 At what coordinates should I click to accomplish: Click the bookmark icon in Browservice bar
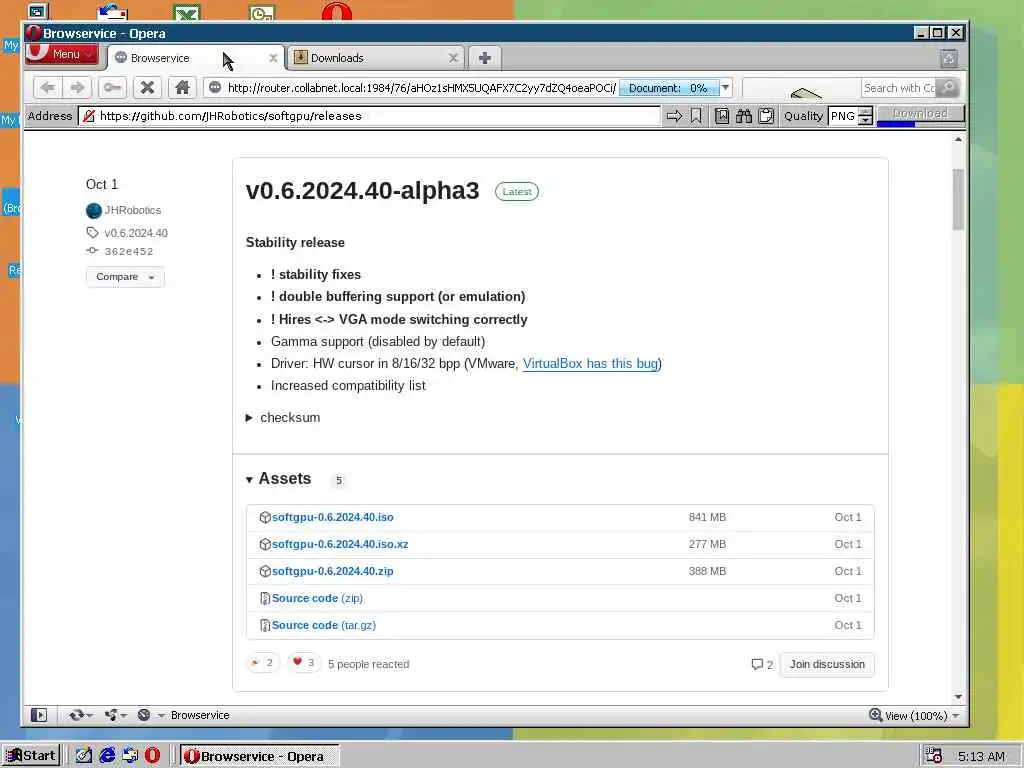[696, 116]
